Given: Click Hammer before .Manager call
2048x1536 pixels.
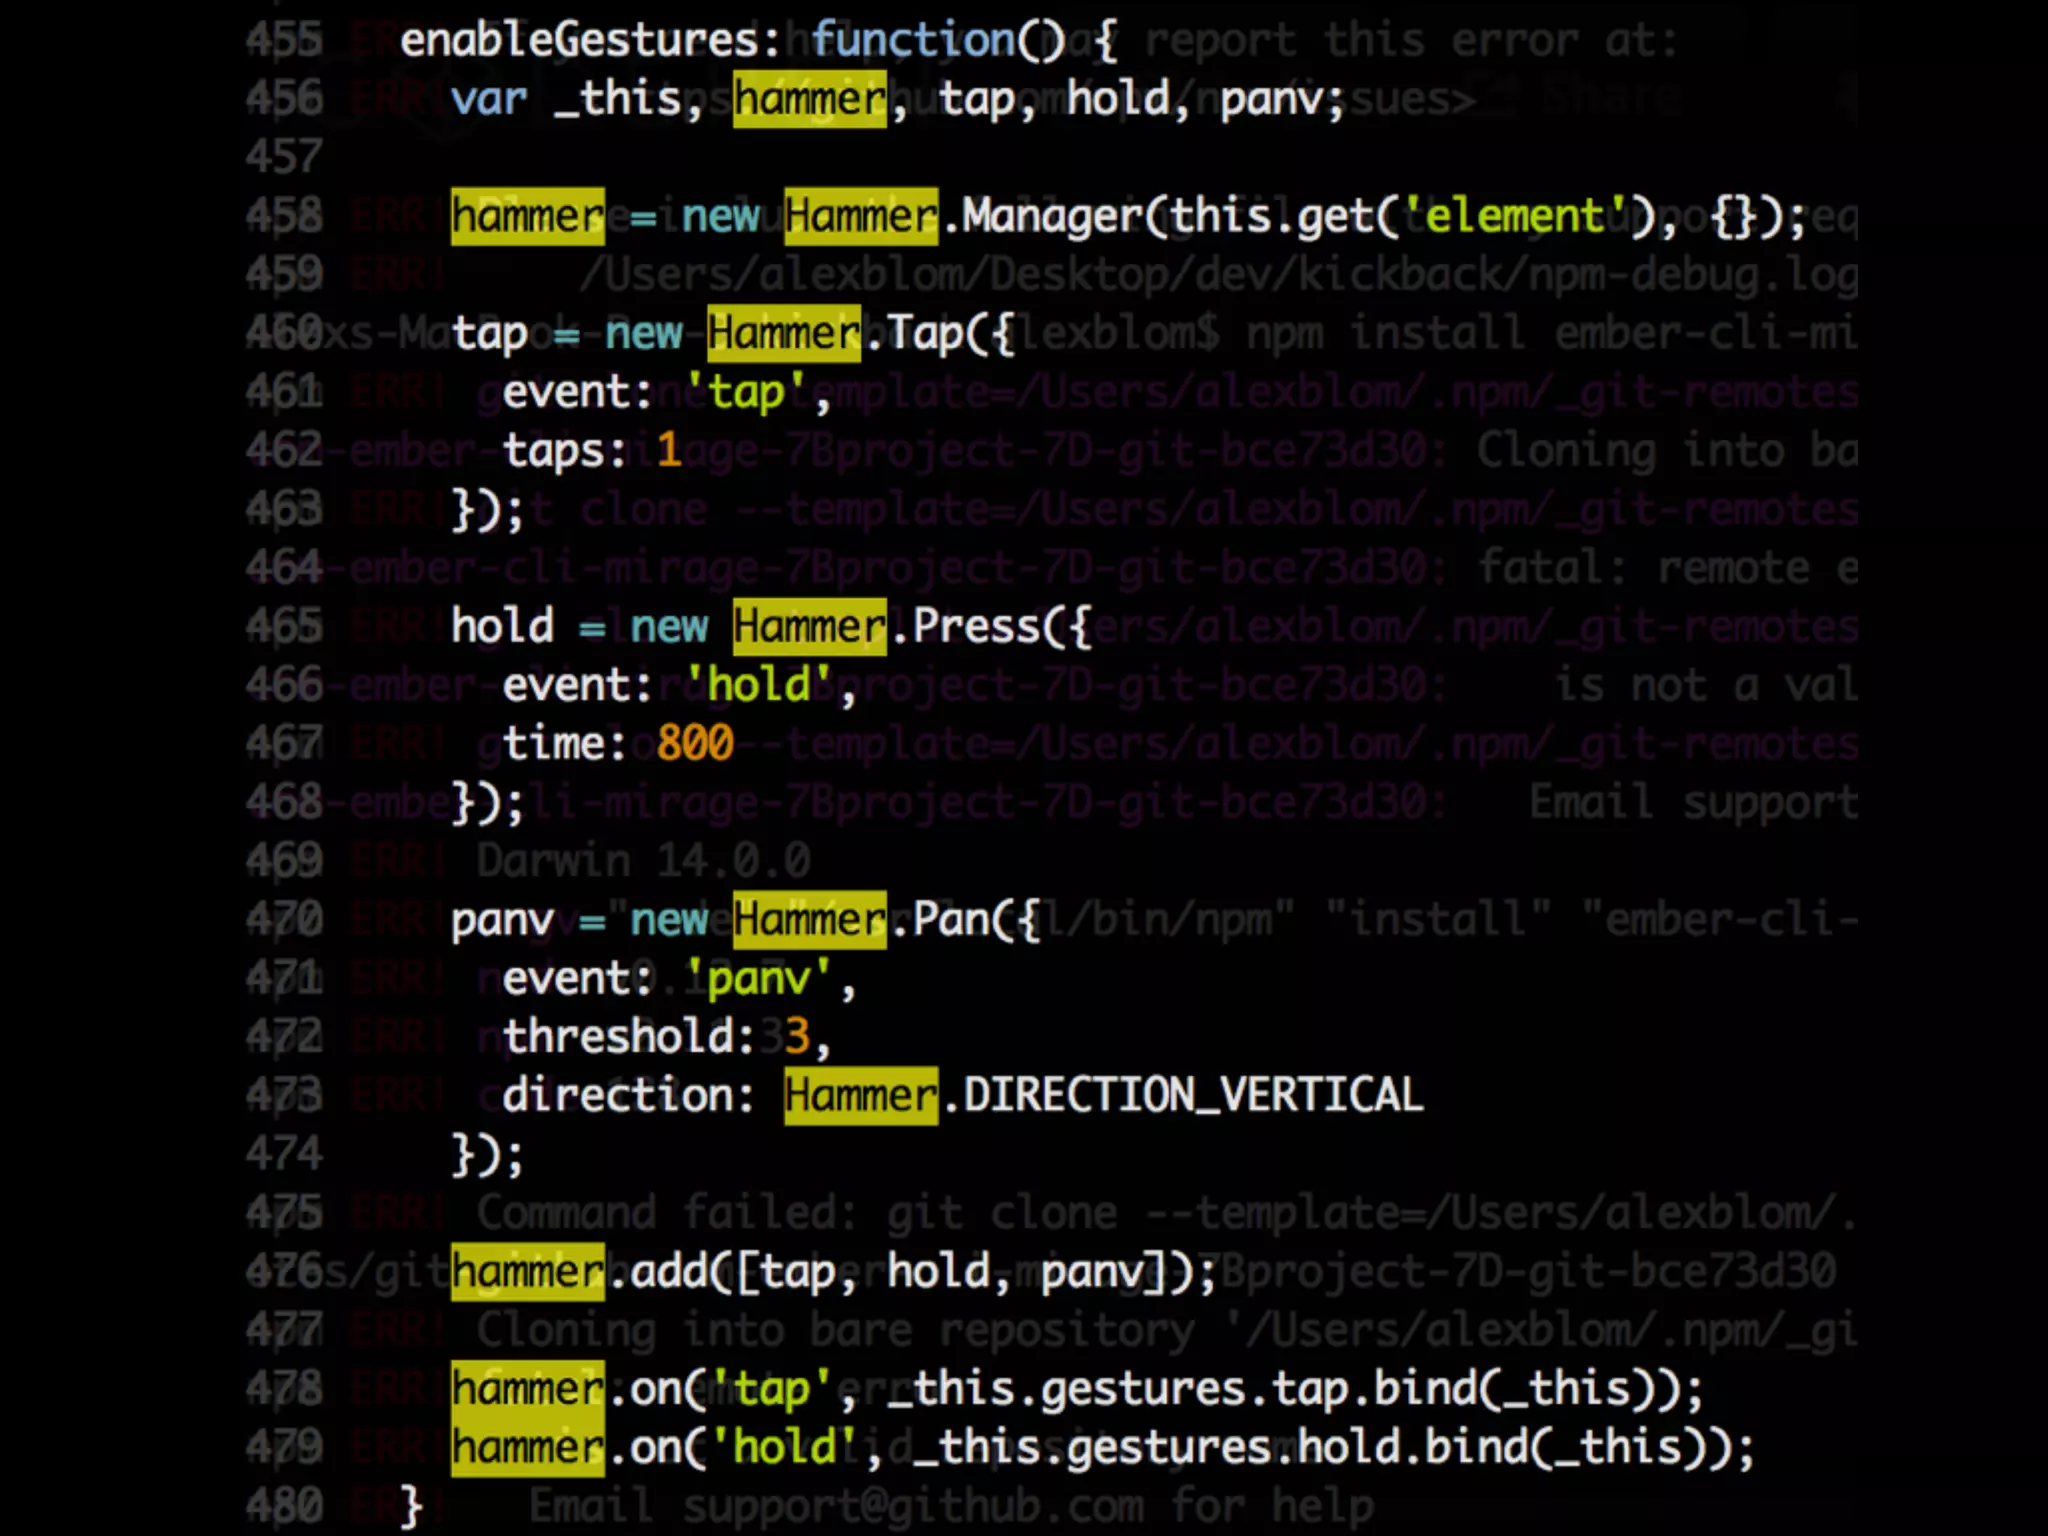Looking at the screenshot, I should [860, 216].
